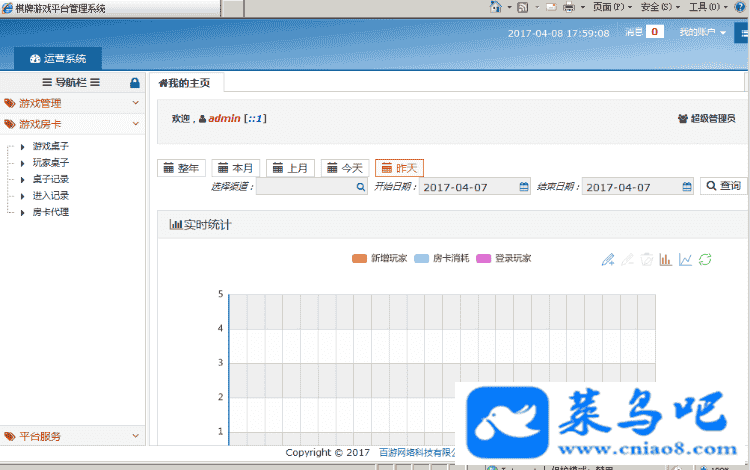Expand the 游戏管理 section
This screenshot has height=470, width=750.
[70, 103]
